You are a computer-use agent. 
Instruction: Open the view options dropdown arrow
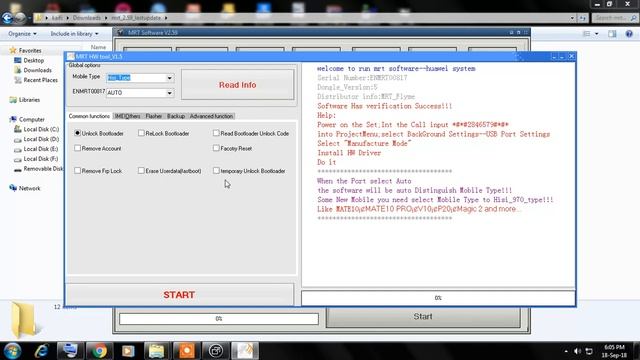(x=596, y=34)
